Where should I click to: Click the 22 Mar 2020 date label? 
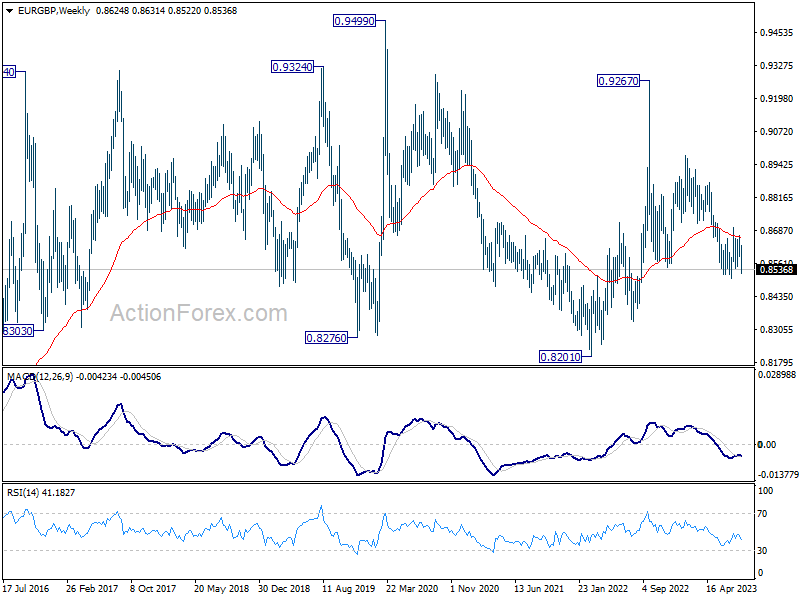click(x=412, y=588)
